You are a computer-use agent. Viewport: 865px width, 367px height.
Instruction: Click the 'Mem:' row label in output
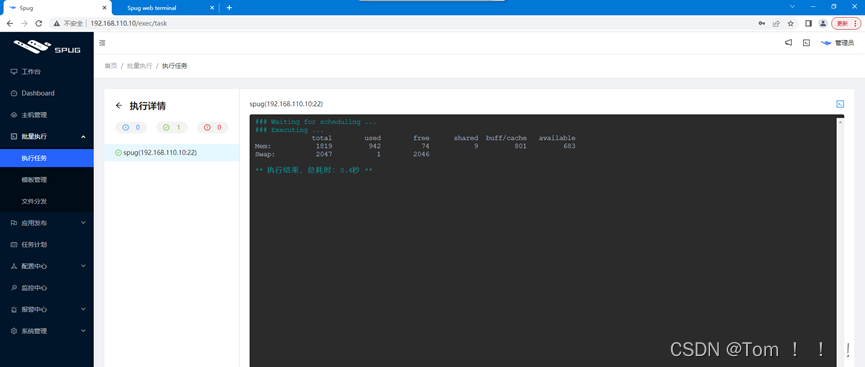(x=263, y=146)
